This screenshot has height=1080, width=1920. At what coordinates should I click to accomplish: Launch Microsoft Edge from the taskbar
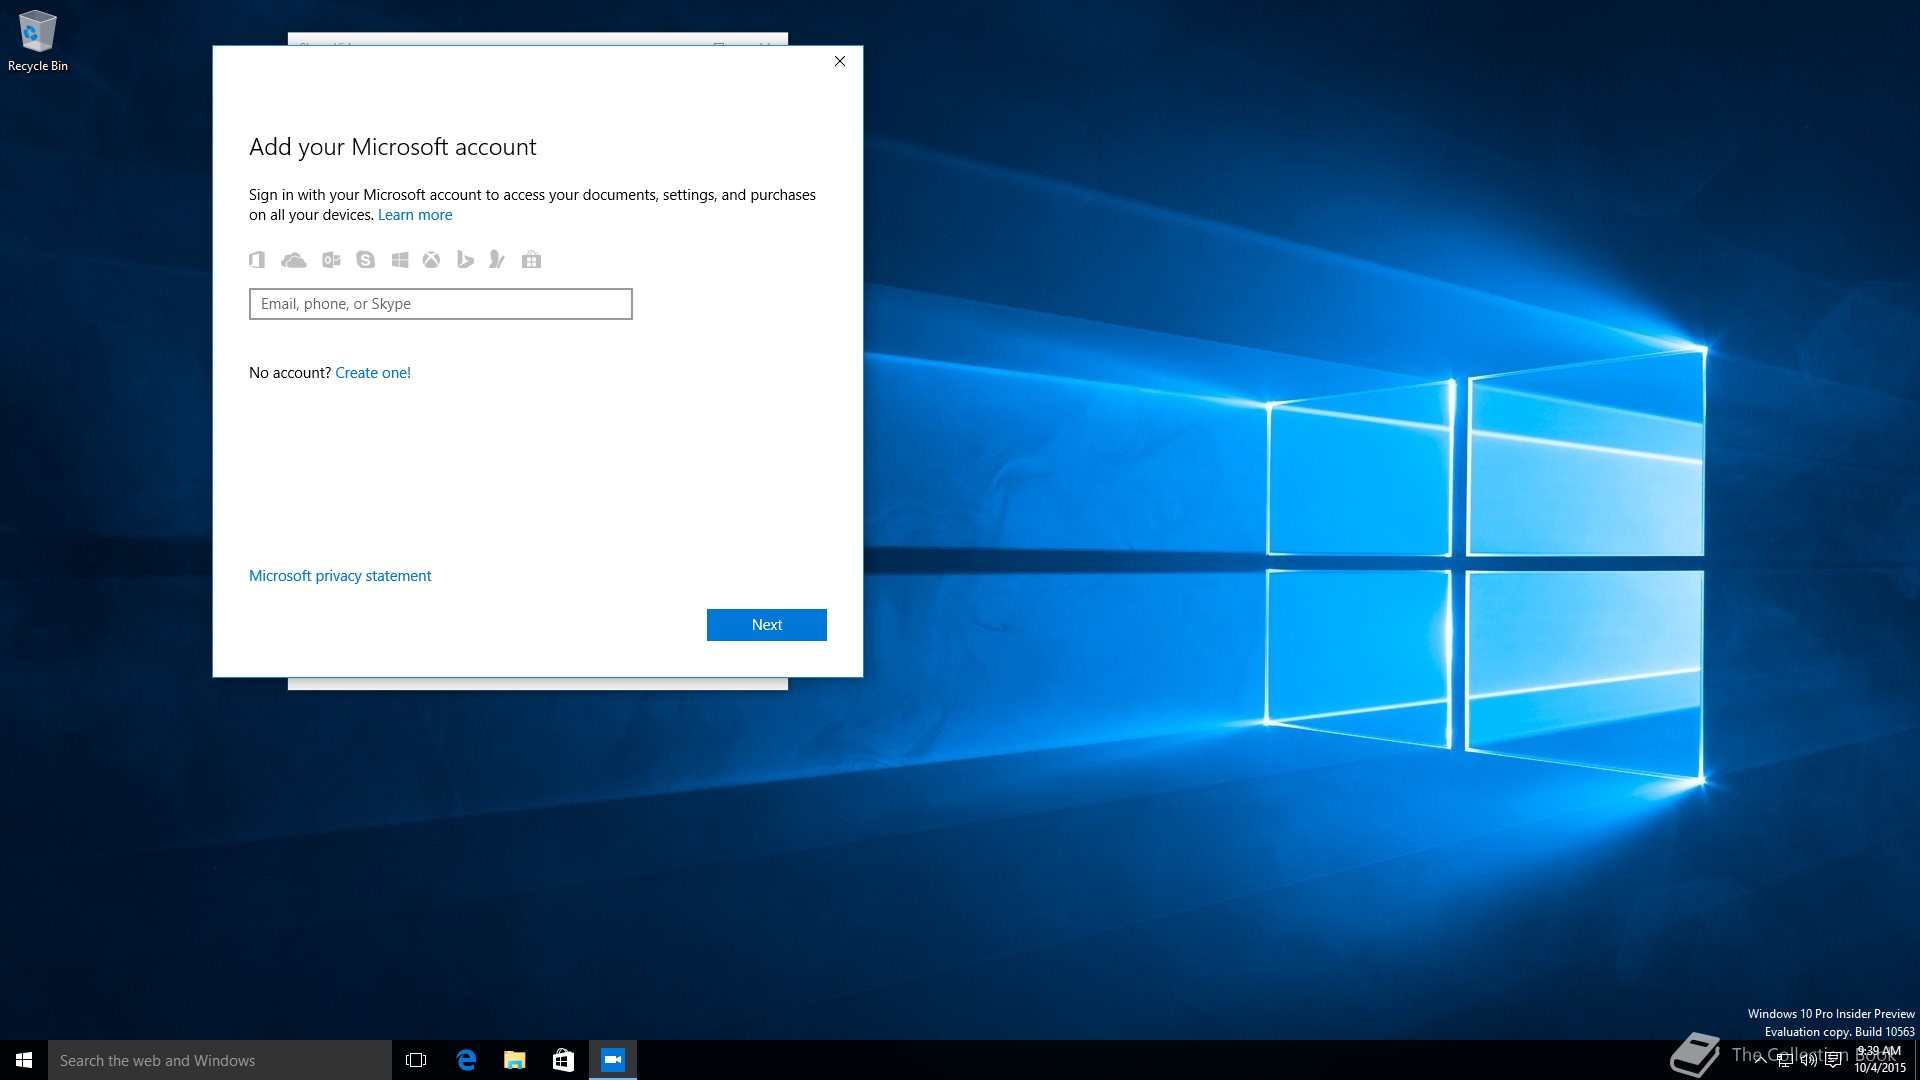pyautogui.click(x=466, y=1060)
